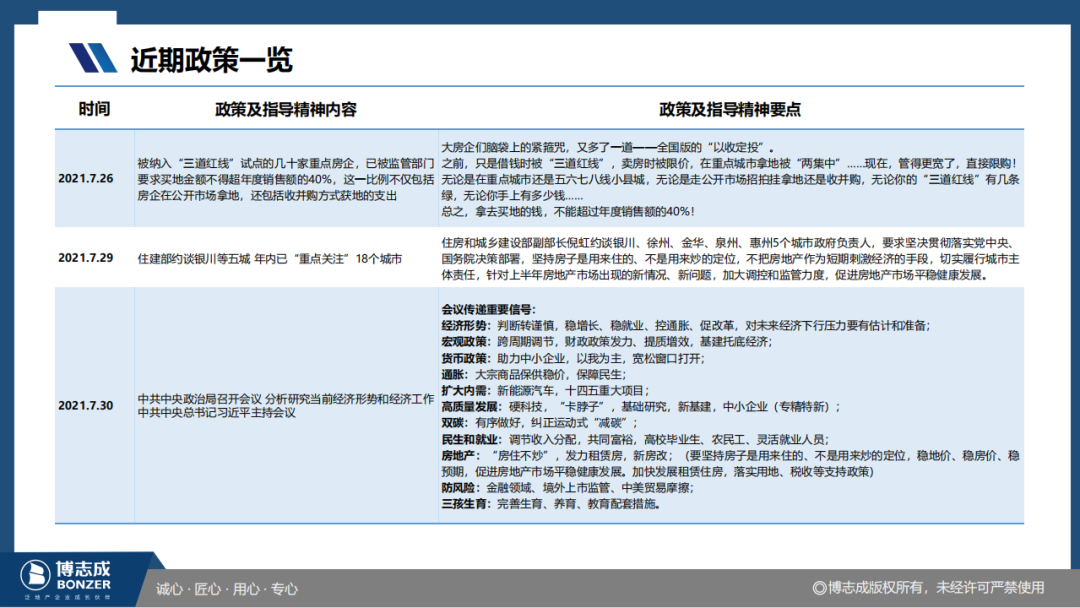The image size is (1080, 608).
Task: Click the 2021.7.29 date cell
Action: pos(86,258)
